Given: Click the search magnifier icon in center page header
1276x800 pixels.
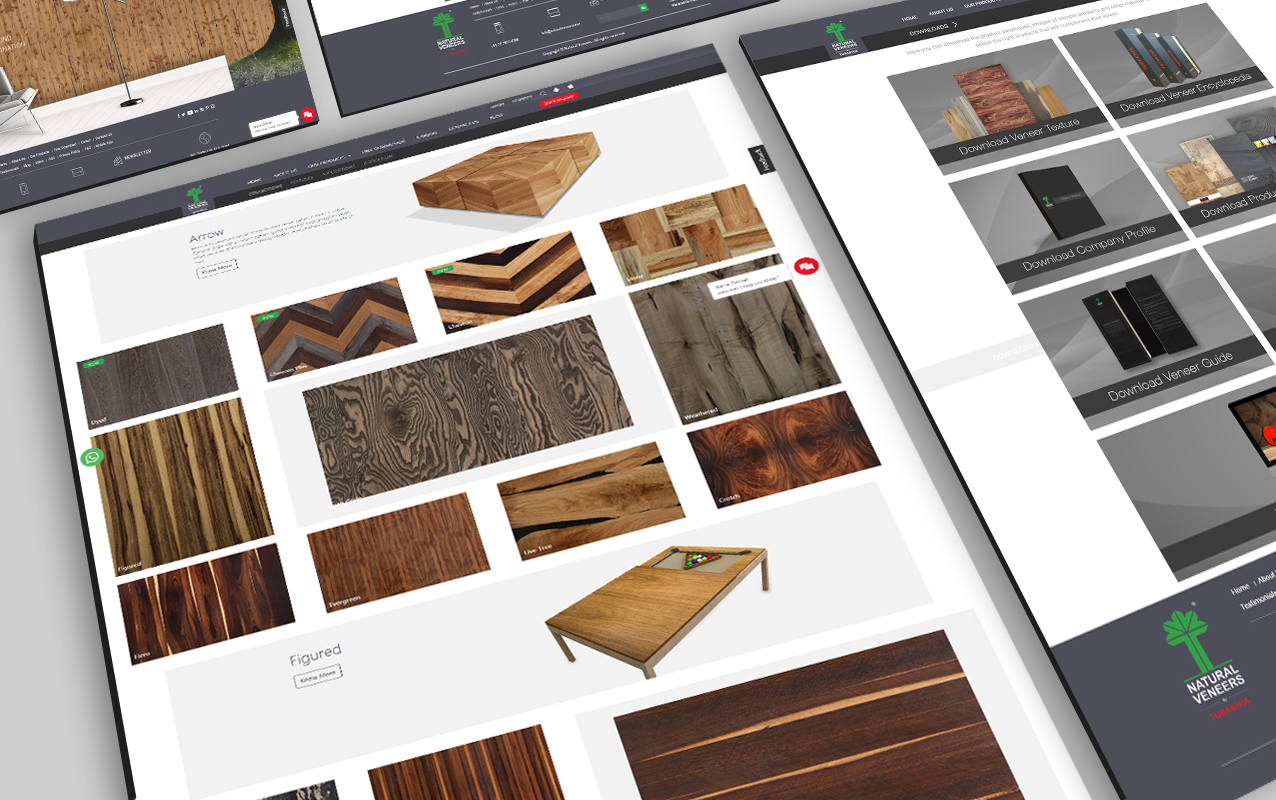Looking at the screenshot, I should point(543,94).
